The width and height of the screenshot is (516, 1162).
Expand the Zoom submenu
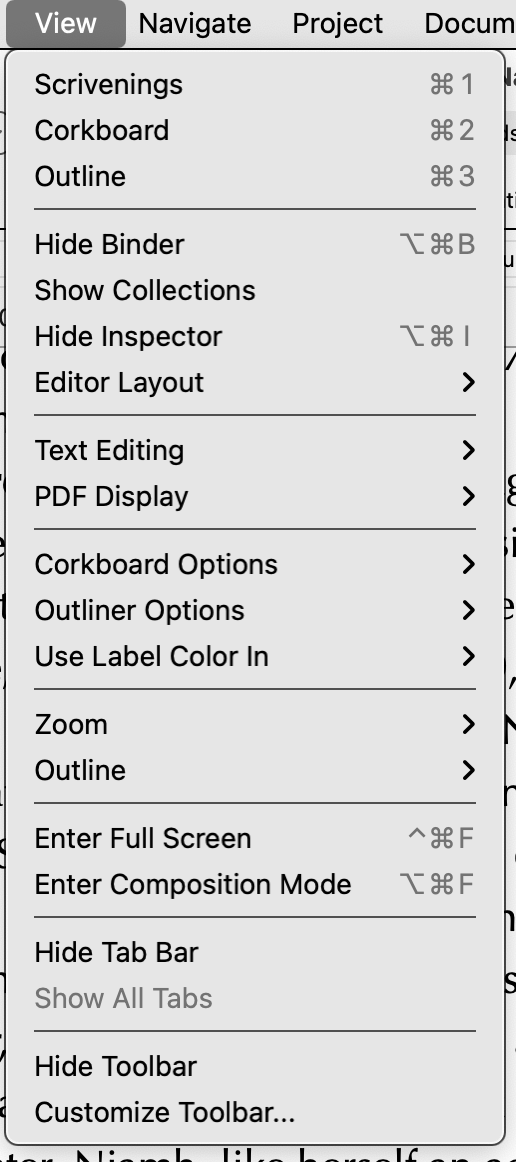(x=255, y=725)
